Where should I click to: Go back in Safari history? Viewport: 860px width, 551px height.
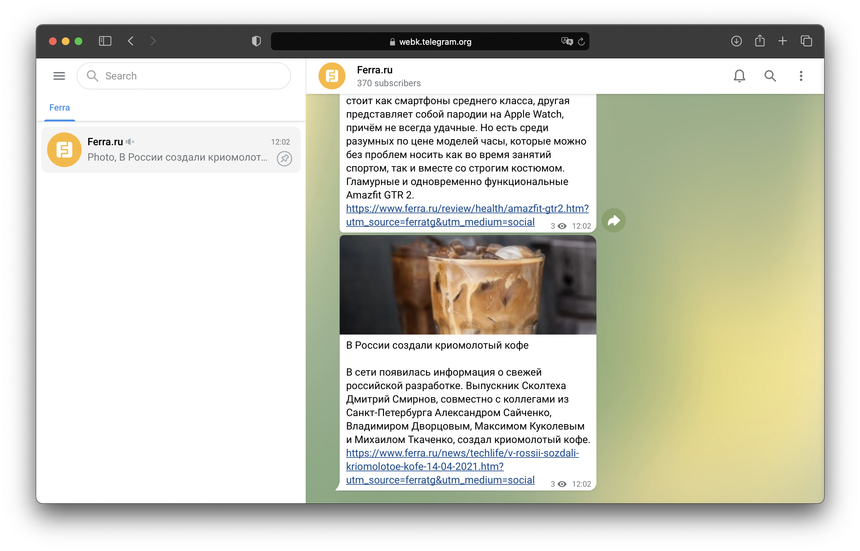(x=131, y=41)
